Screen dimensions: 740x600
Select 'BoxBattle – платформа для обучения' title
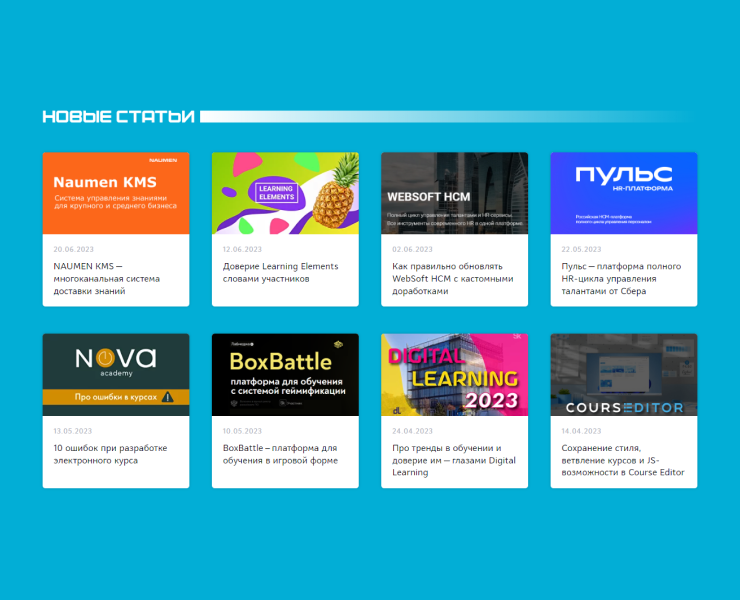(x=280, y=454)
